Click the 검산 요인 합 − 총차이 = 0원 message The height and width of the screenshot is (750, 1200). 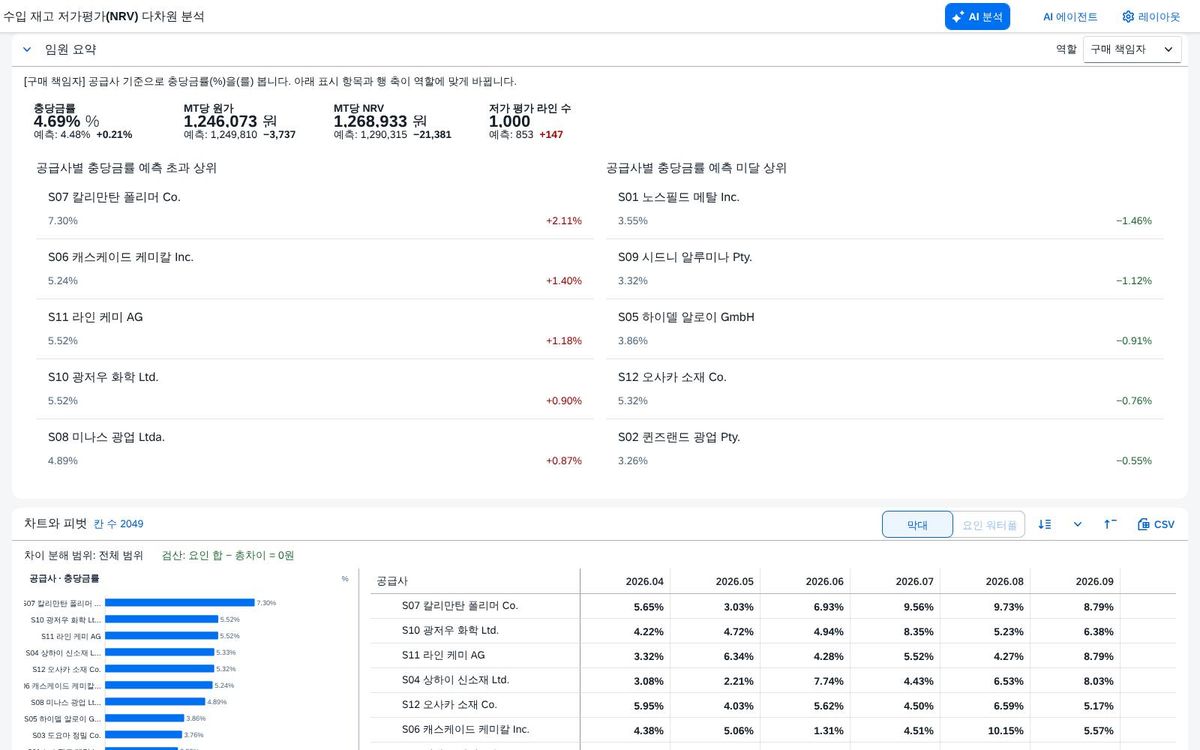pos(228,555)
